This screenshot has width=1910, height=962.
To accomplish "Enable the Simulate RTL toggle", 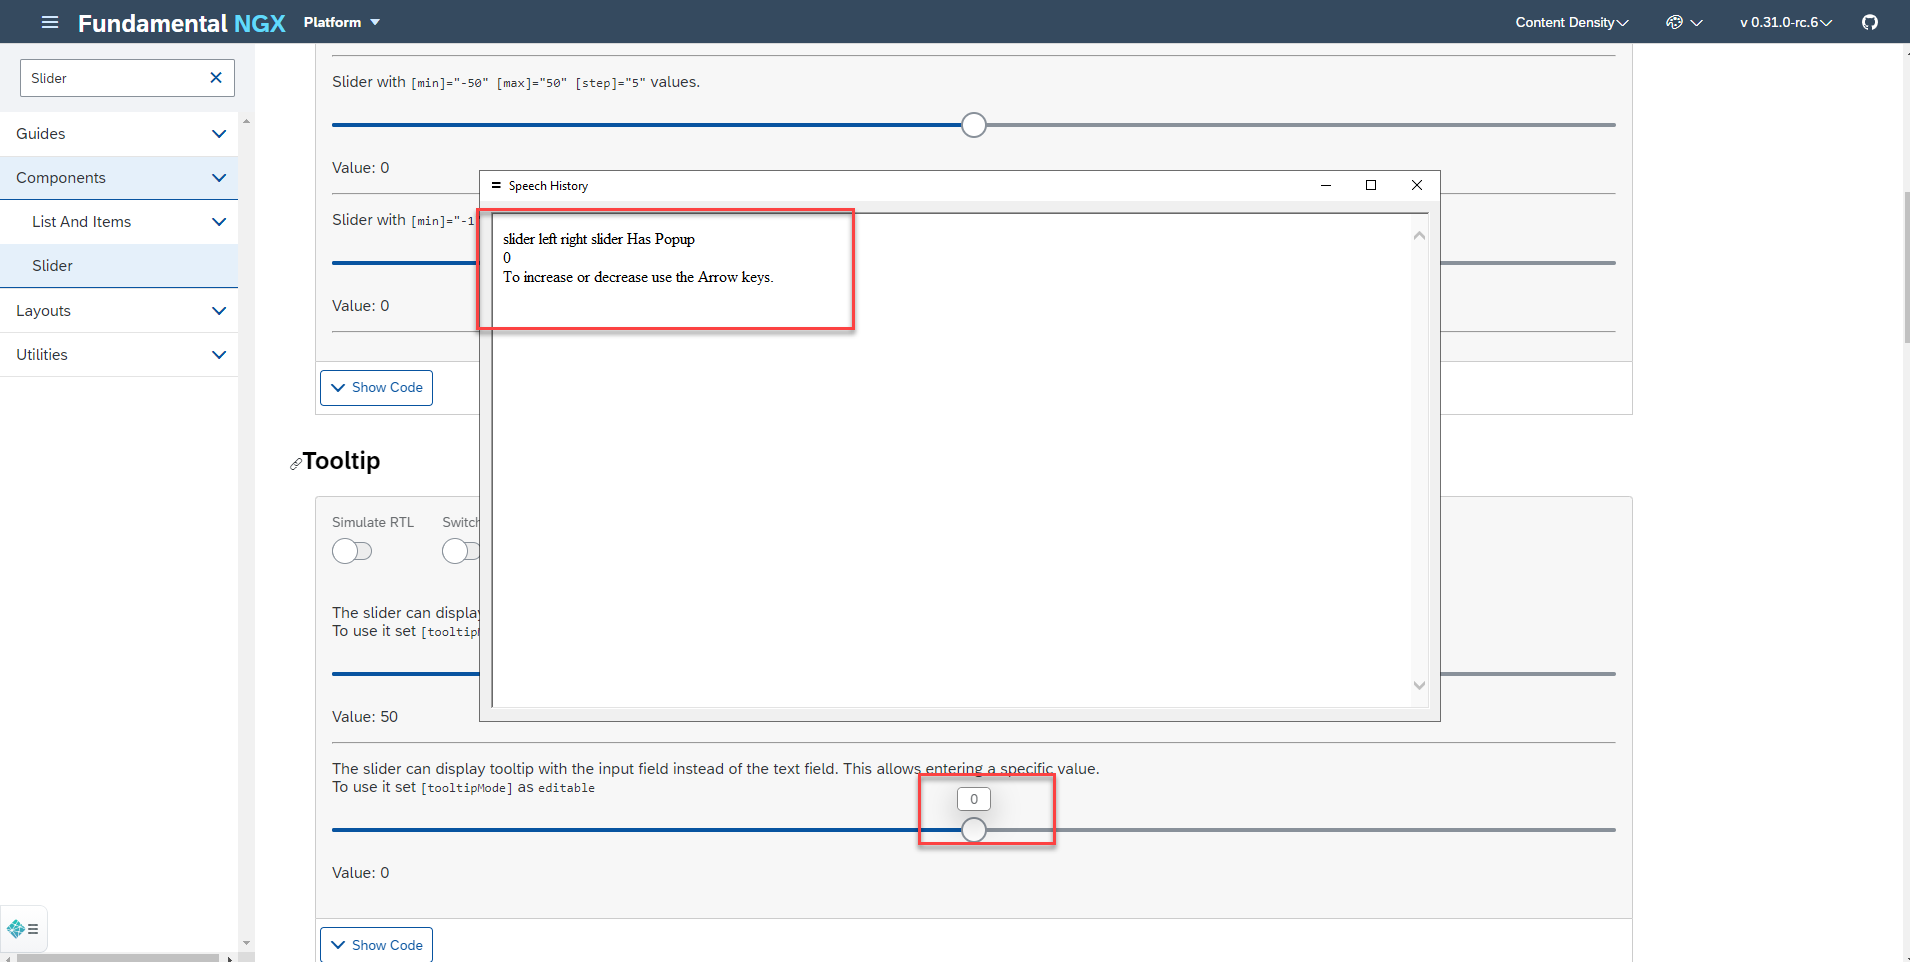I will pos(352,550).
